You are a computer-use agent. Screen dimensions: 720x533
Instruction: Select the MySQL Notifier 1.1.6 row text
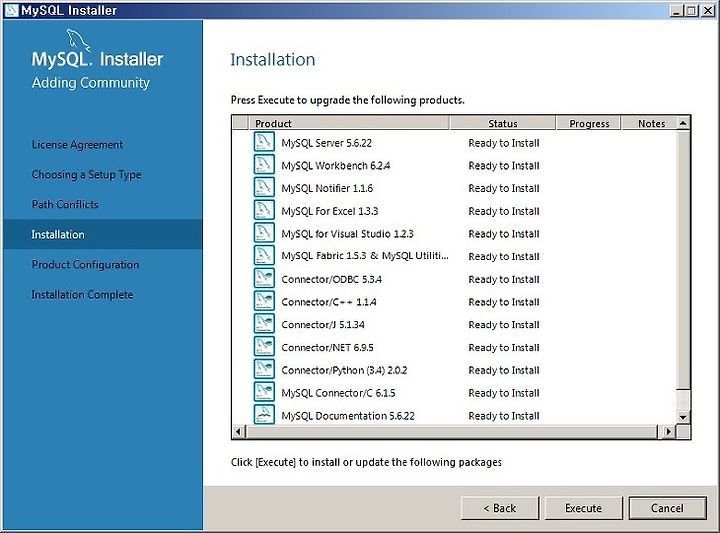[x=327, y=188]
